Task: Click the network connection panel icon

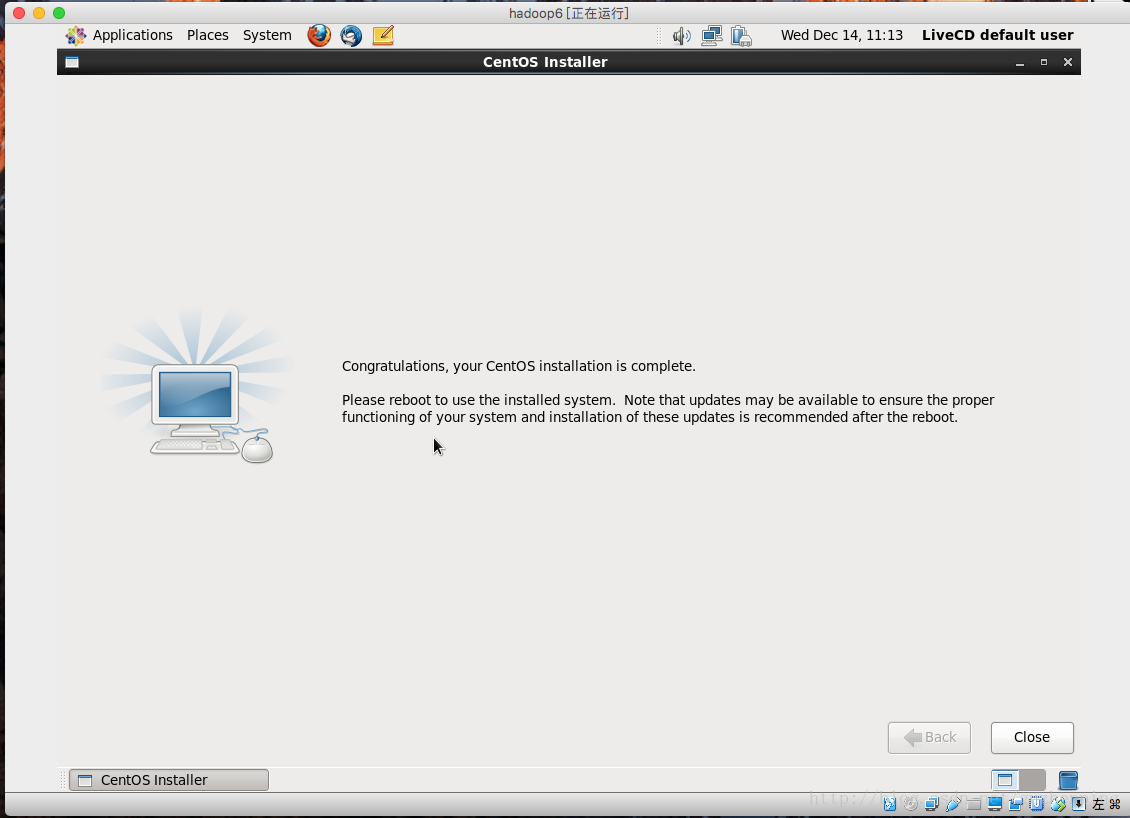Action: tap(712, 36)
